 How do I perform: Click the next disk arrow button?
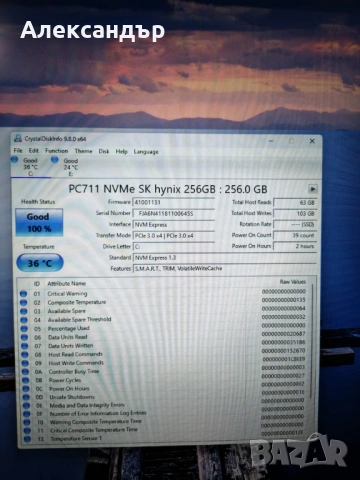[x=312, y=189]
